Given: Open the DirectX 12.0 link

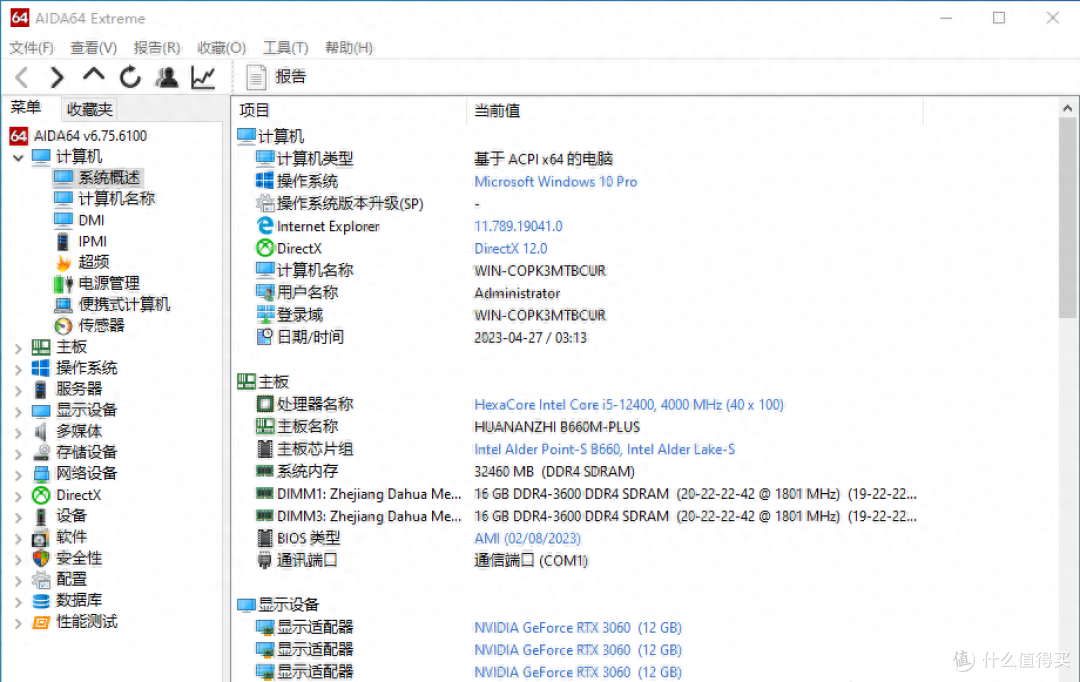Looking at the screenshot, I should (510, 249).
